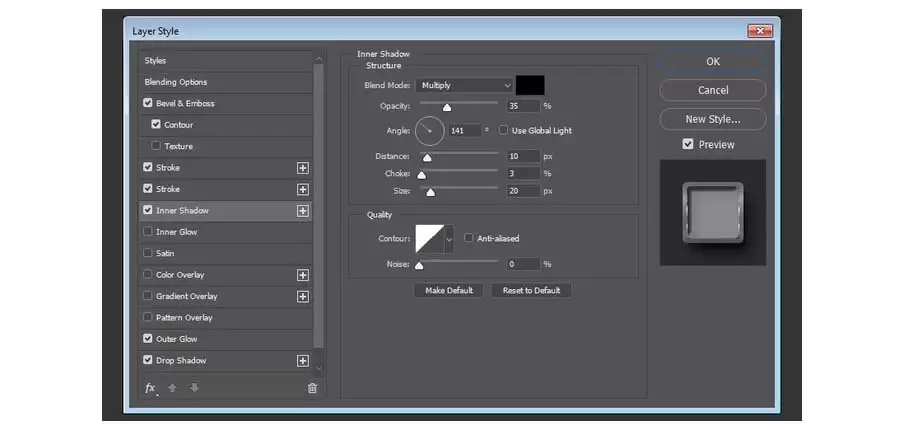Expand the Contour picker arrow
Screen dimensions: 900x430
tap(449, 239)
